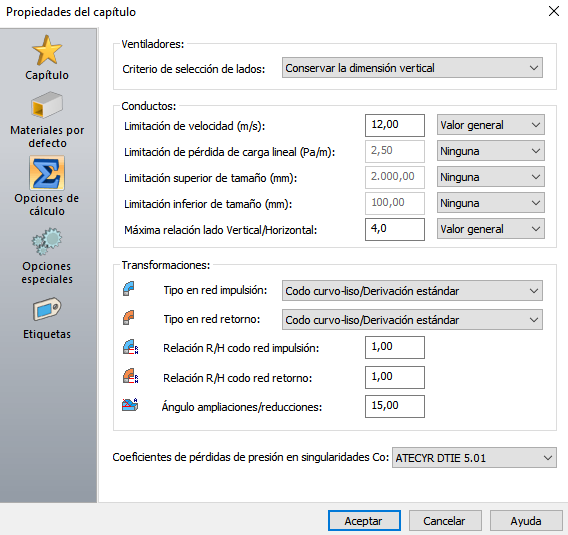The height and width of the screenshot is (535, 568).
Task: Click the R/H codo red impulsión icon
Action: point(130,347)
